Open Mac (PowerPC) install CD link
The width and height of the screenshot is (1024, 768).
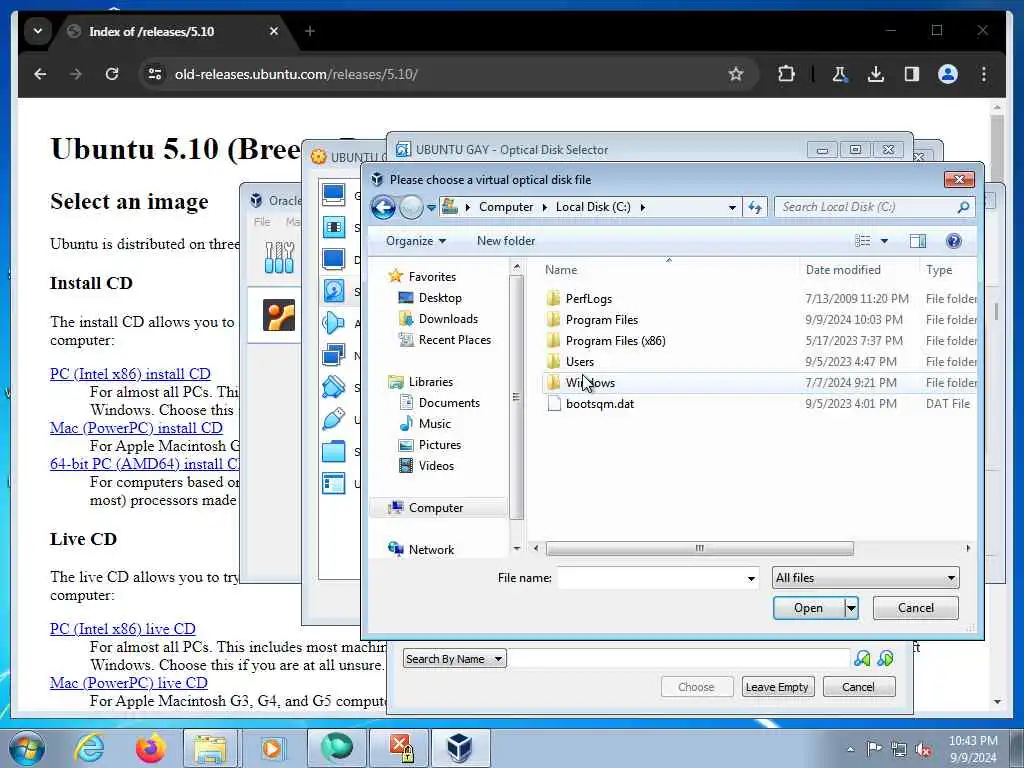click(x=136, y=428)
